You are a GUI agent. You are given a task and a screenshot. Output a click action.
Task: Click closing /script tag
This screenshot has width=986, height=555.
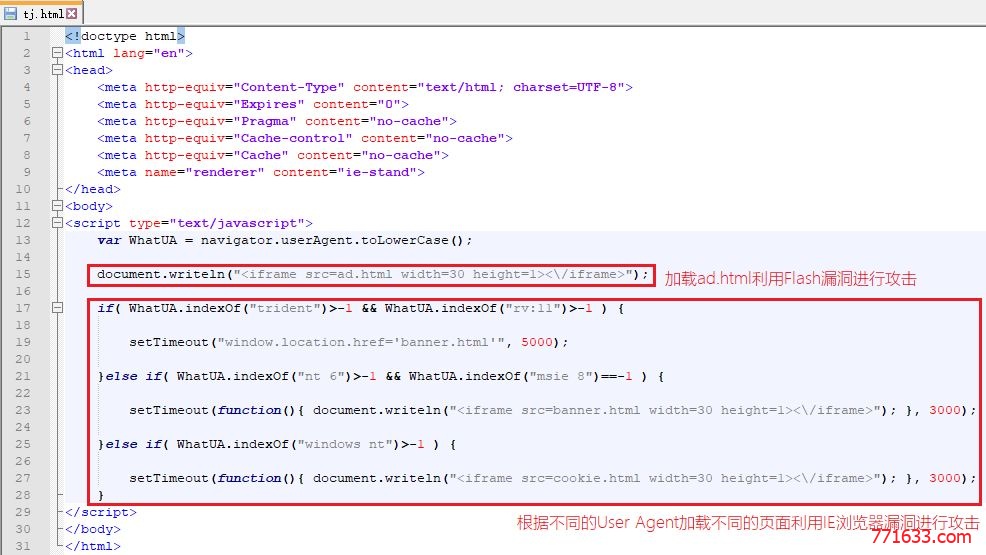(x=101, y=512)
